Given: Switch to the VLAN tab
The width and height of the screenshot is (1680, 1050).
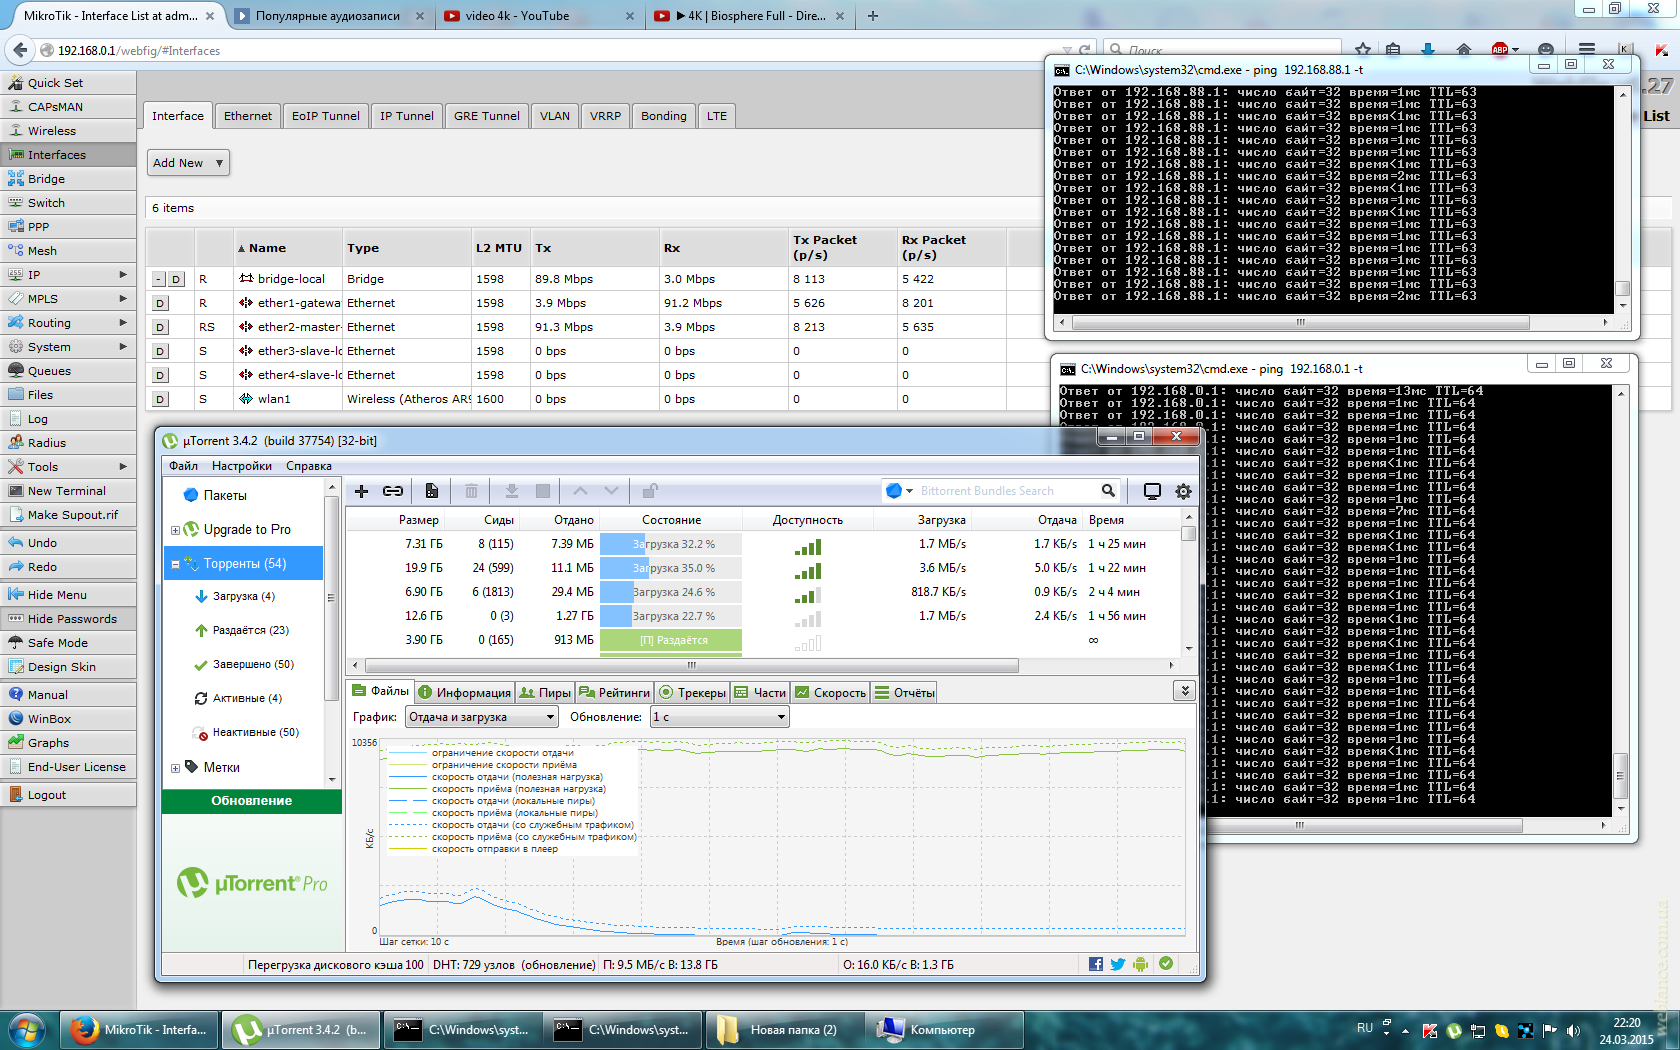Looking at the screenshot, I should 555,116.
